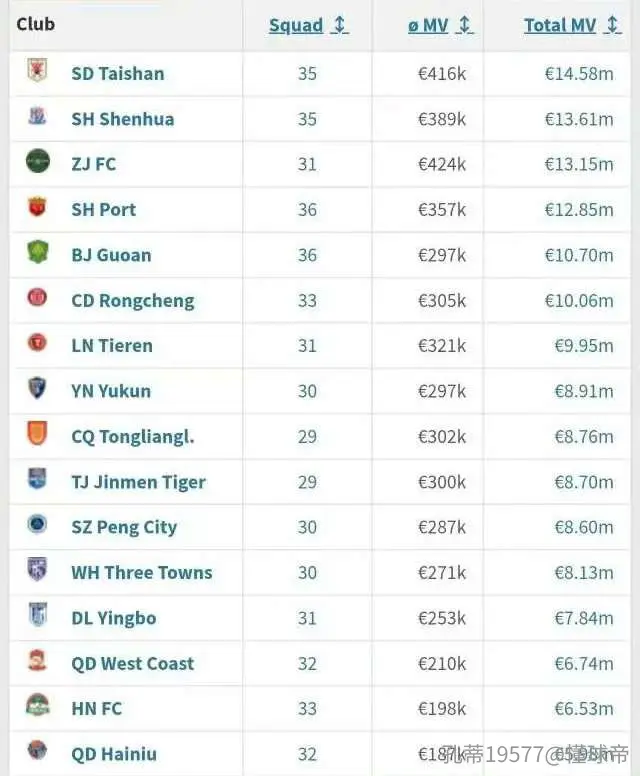Open the YN Yukun club page
The image size is (640, 776).
111,391
